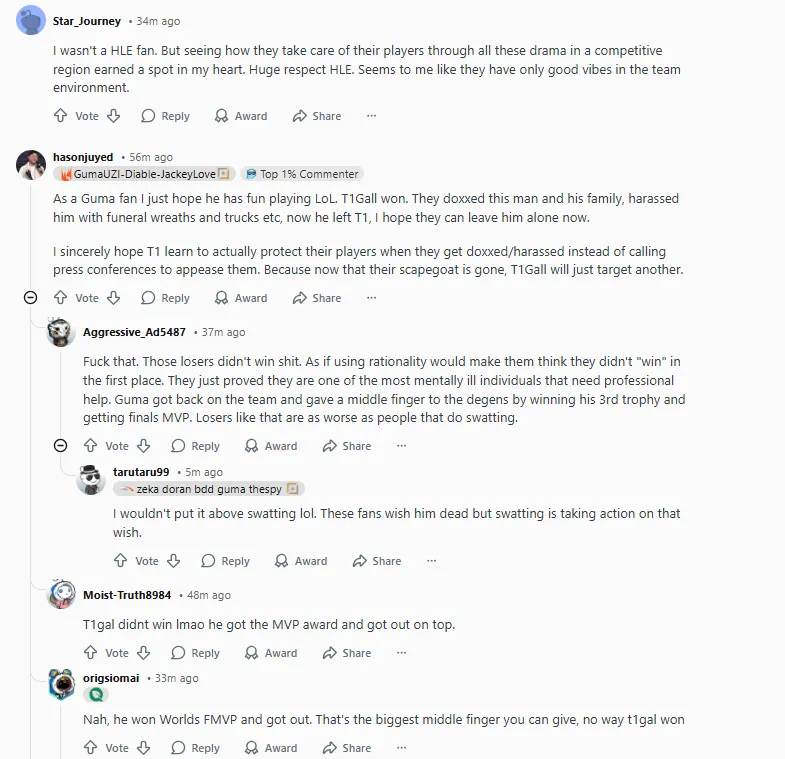Reply to origsiomai's comment
The height and width of the screenshot is (759, 785).
195,747
